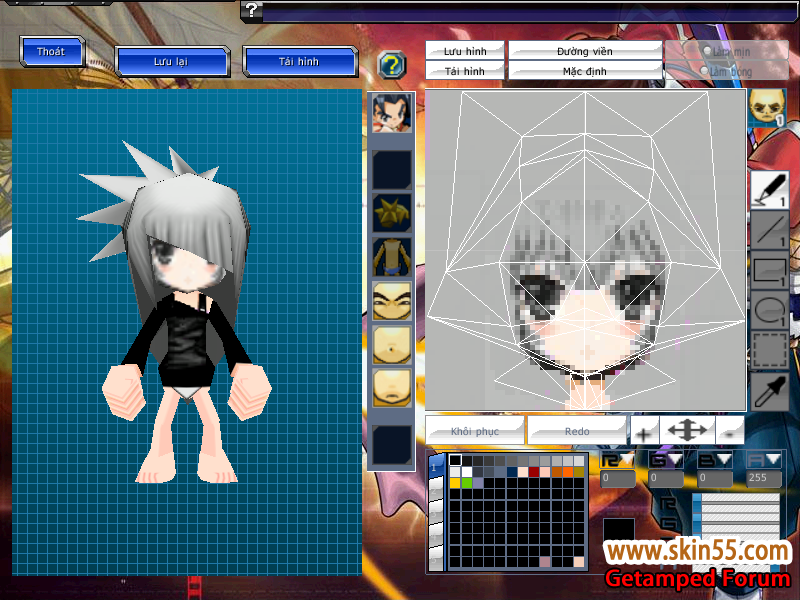Select the line drawing tool

tap(769, 231)
